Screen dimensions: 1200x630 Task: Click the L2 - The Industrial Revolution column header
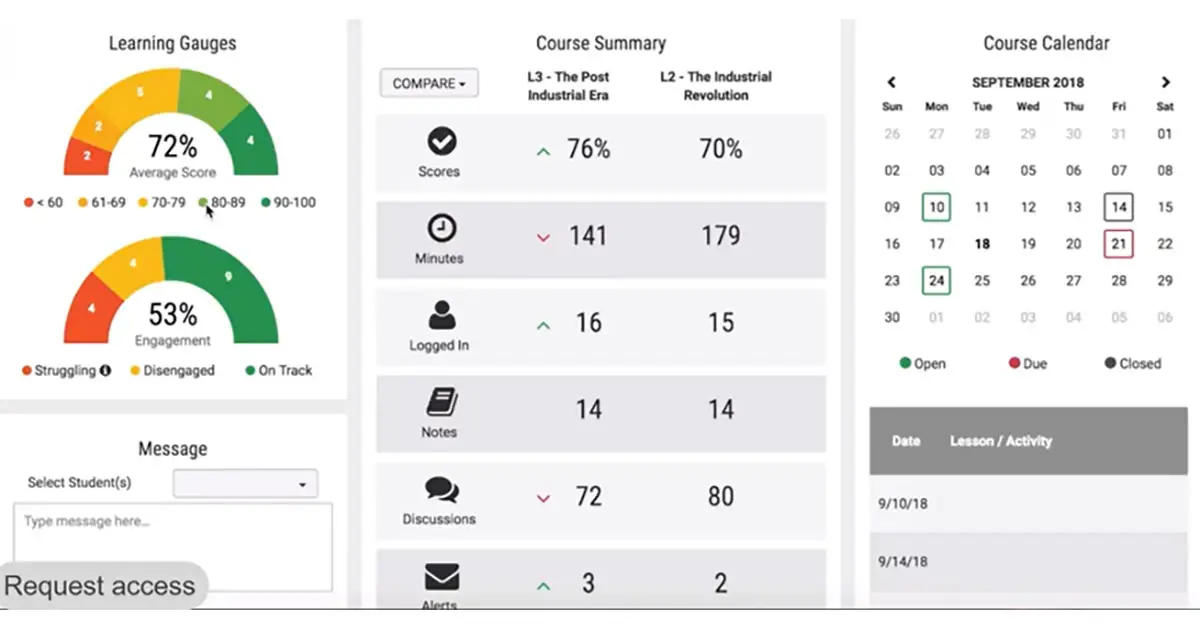[716, 86]
